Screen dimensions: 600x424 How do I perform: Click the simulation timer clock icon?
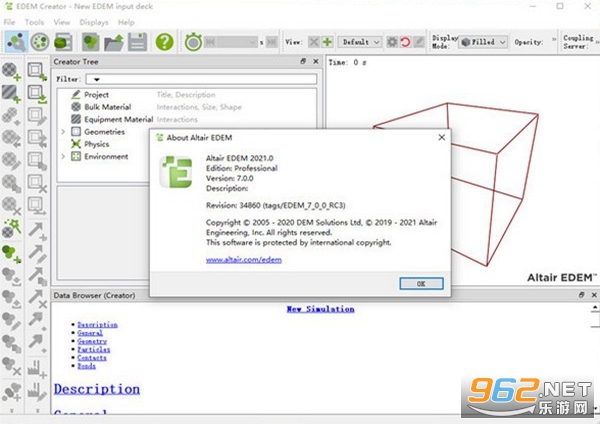pos(193,42)
